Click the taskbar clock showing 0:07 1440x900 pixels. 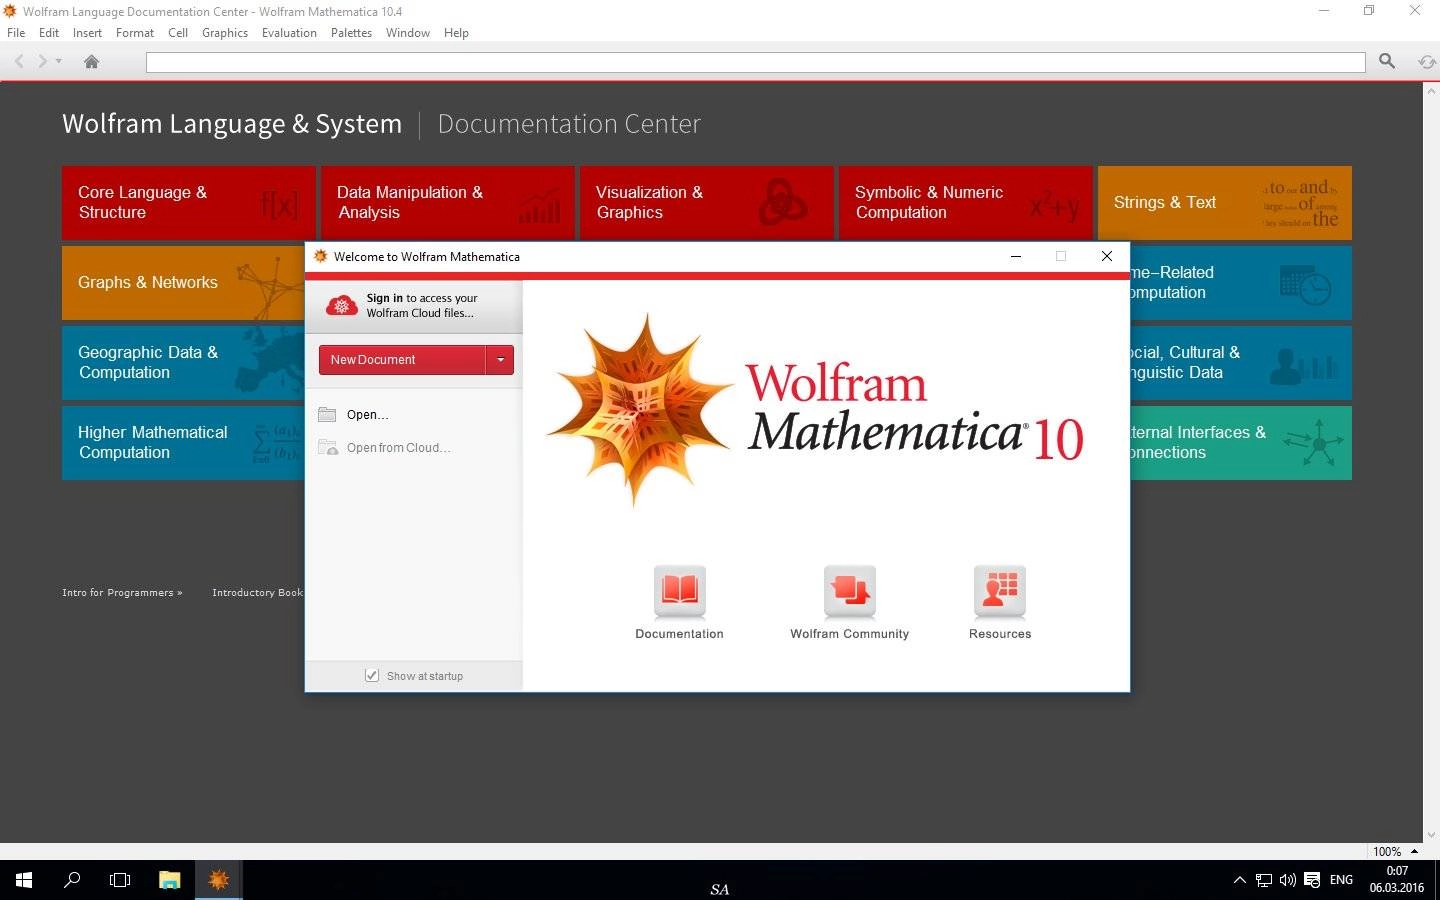point(1397,880)
